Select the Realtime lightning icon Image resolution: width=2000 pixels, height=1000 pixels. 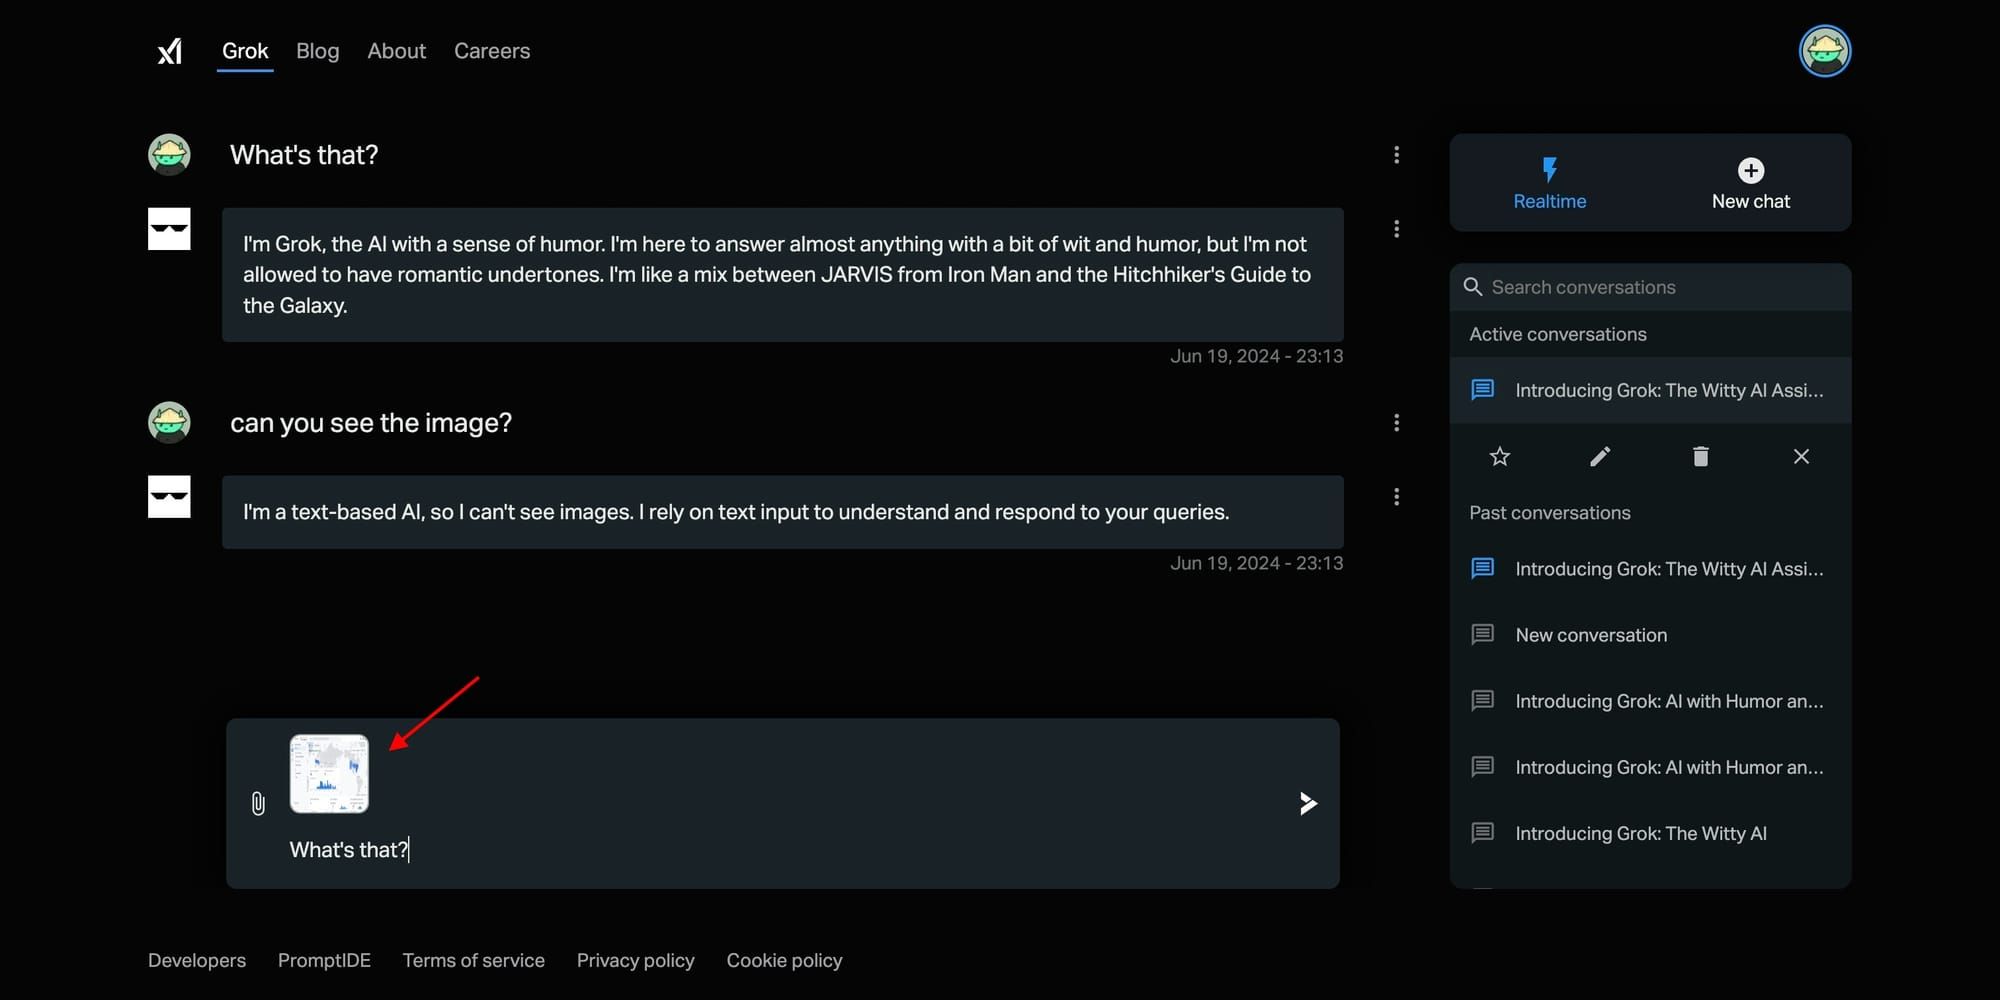click(1549, 170)
